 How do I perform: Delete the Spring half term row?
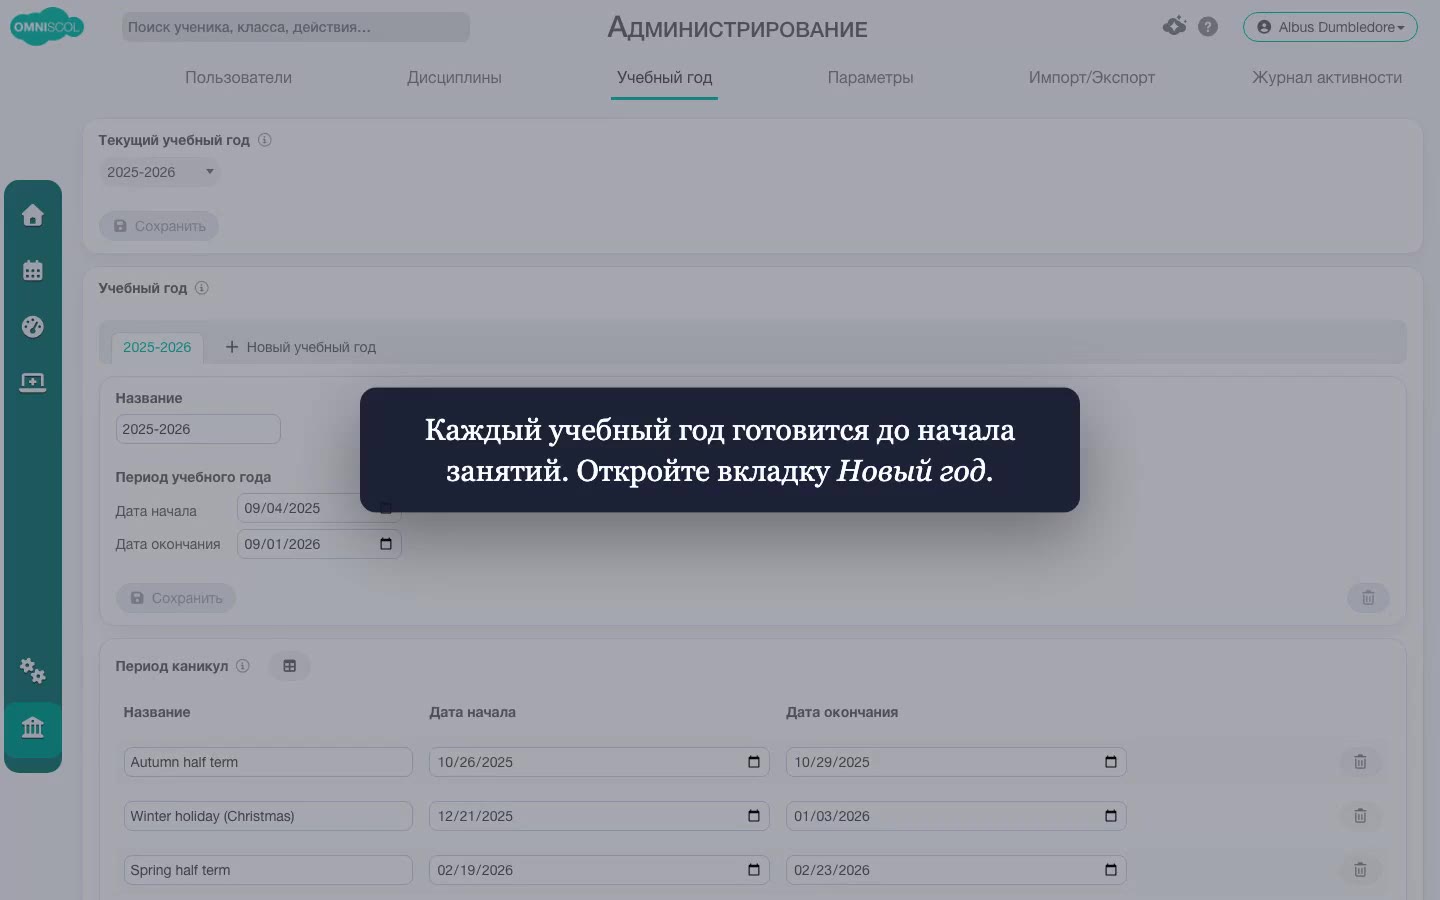tap(1360, 870)
